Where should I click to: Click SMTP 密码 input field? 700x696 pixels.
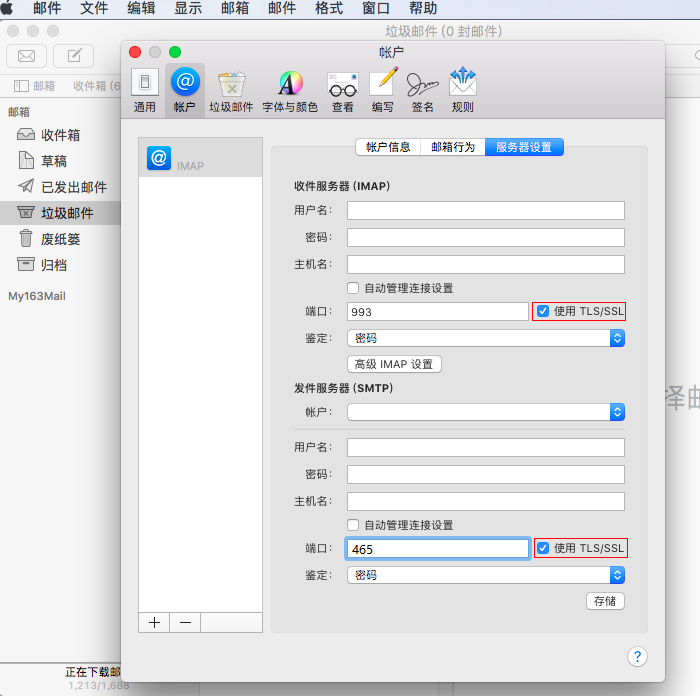pos(486,475)
